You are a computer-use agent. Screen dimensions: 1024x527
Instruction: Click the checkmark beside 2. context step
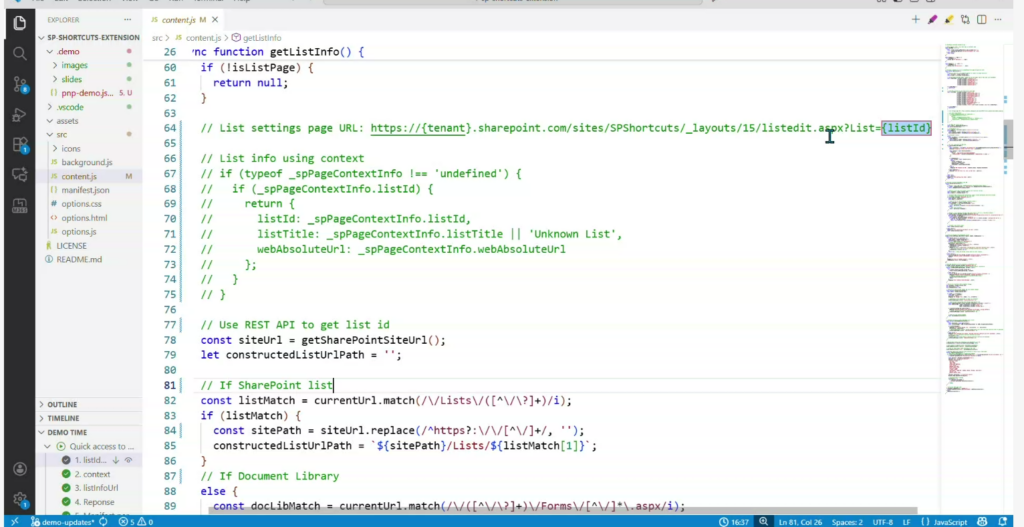pyautogui.click(x=66, y=474)
